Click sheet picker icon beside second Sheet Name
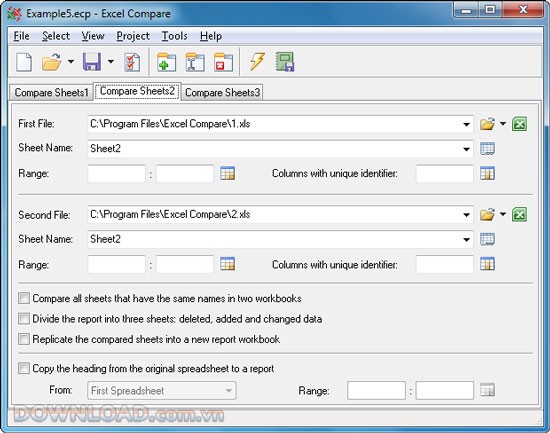This screenshot has width=550, height=433. (x=487, y=239)
